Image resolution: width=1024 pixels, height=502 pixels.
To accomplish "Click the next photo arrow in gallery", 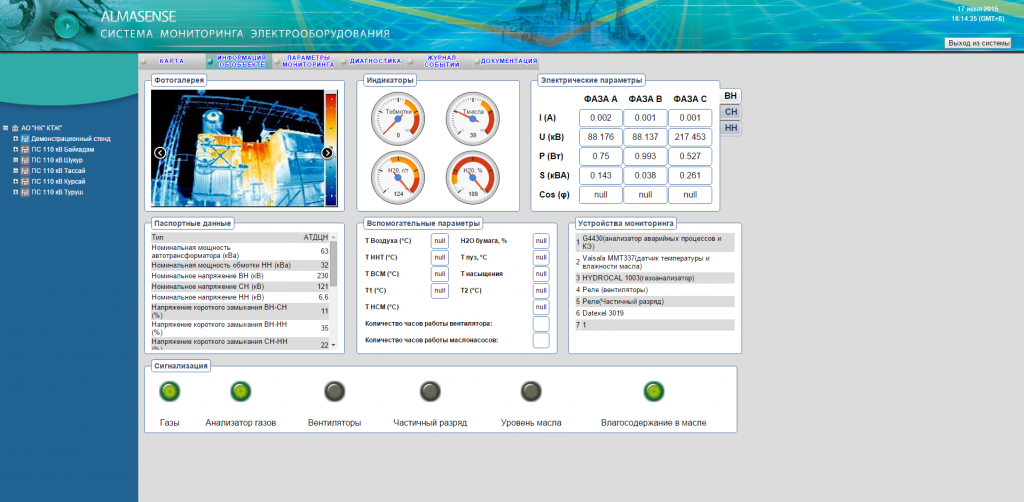I will (327, 153).
